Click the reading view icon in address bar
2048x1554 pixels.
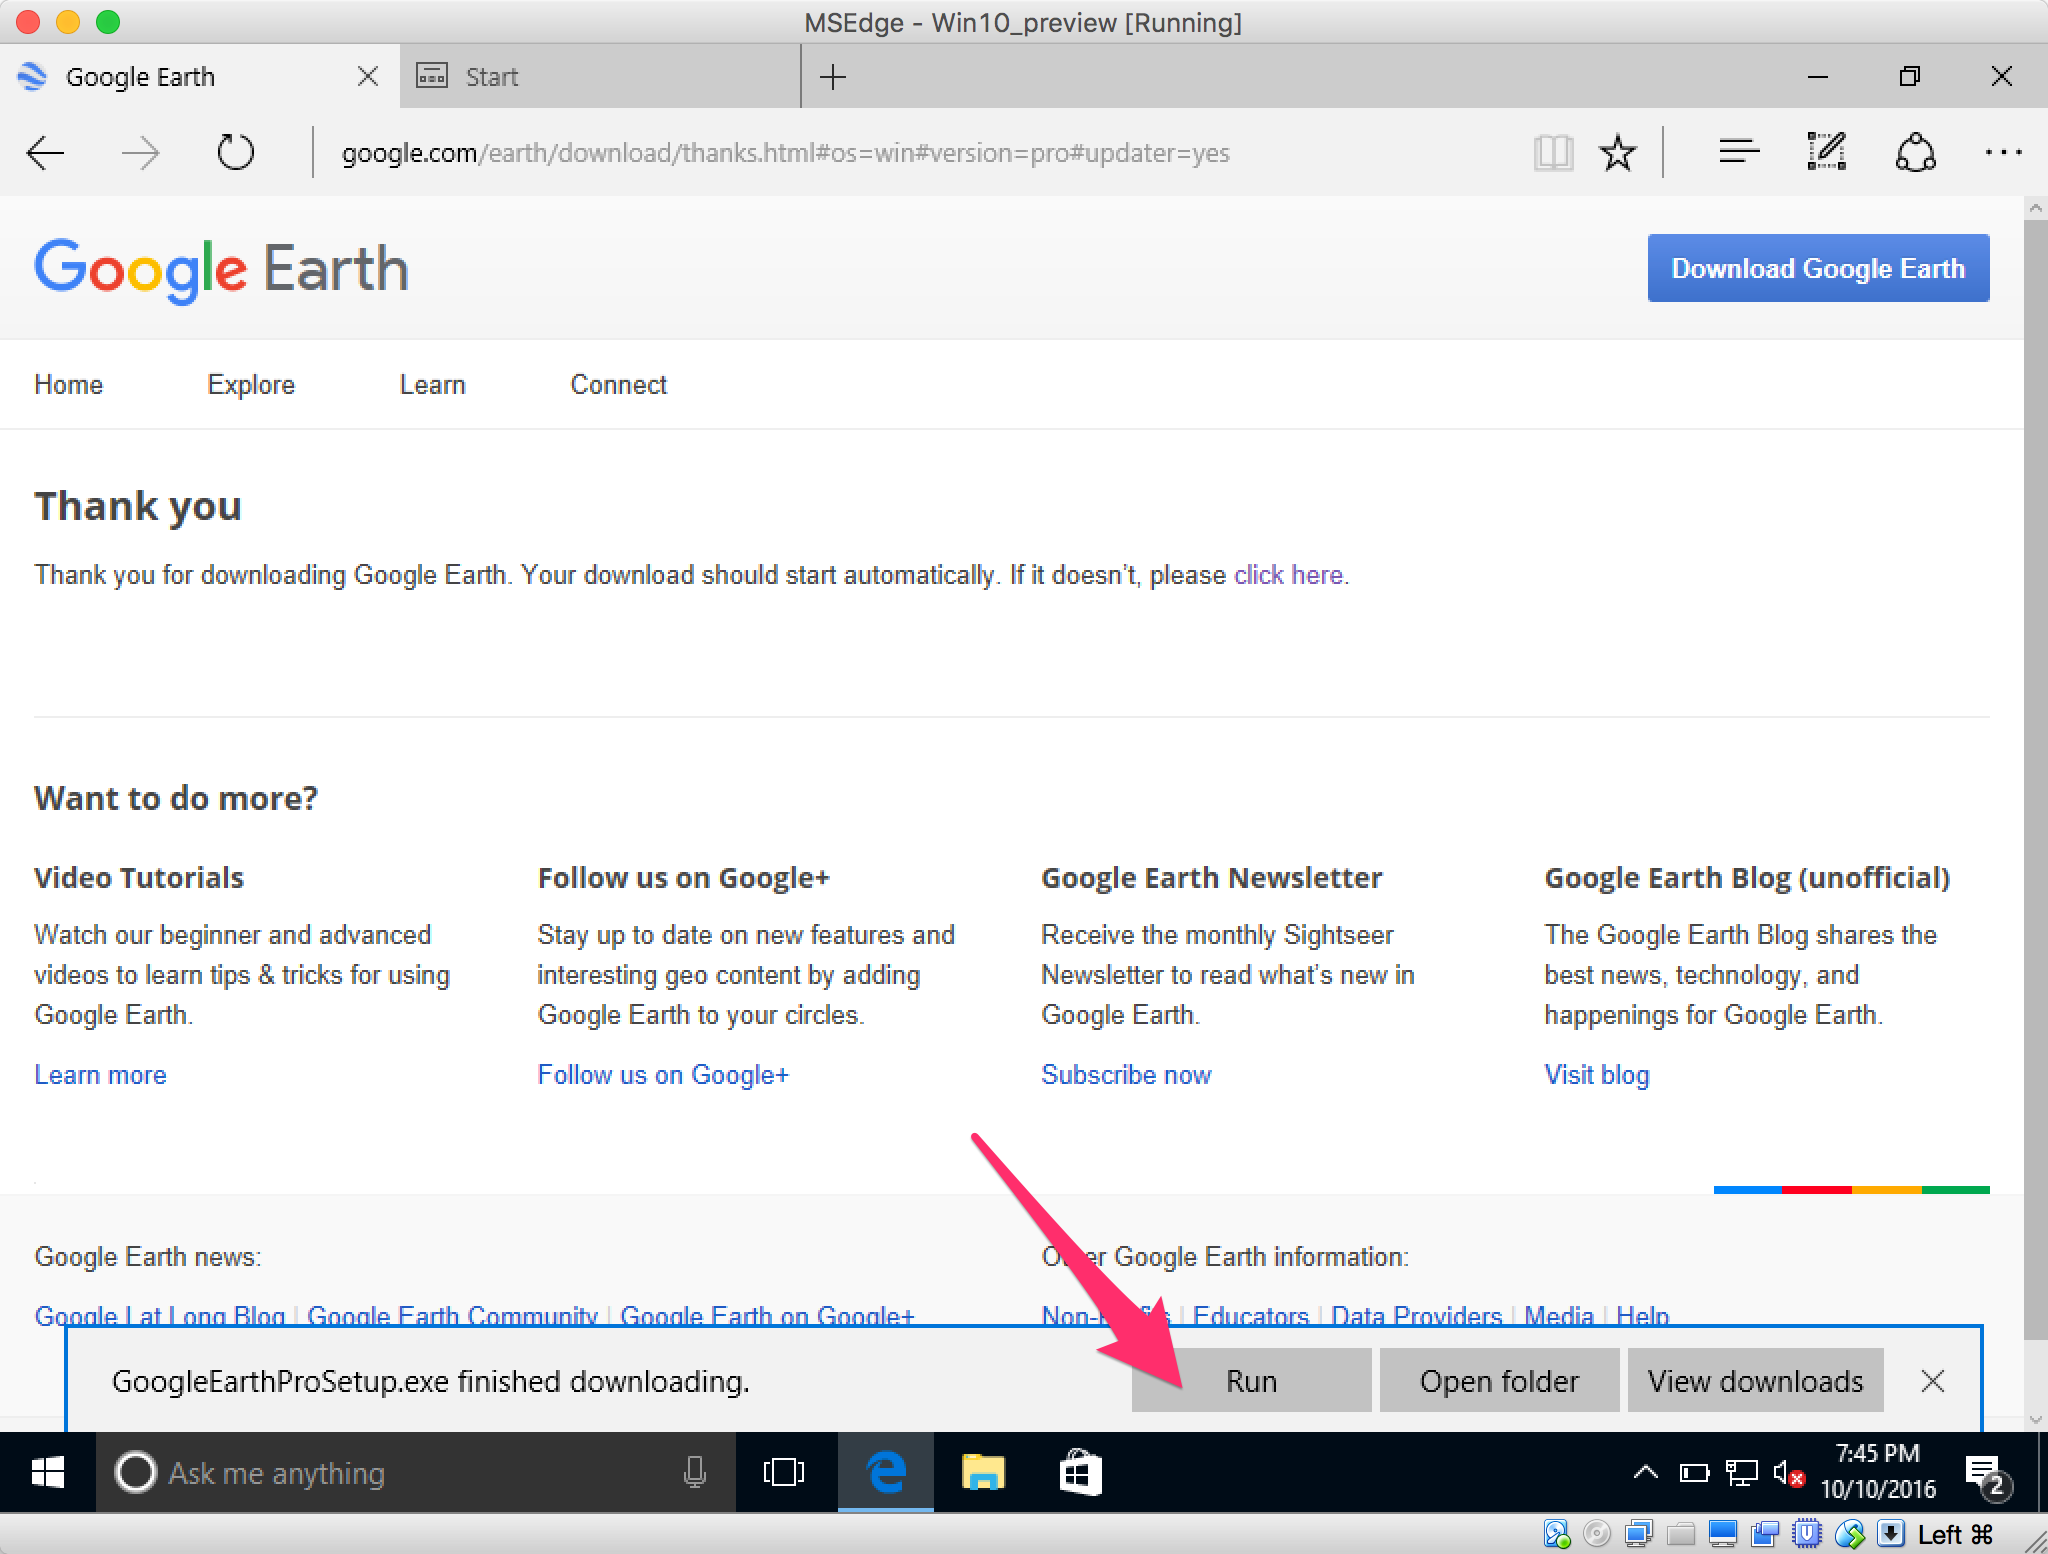tap(1552, 152)
